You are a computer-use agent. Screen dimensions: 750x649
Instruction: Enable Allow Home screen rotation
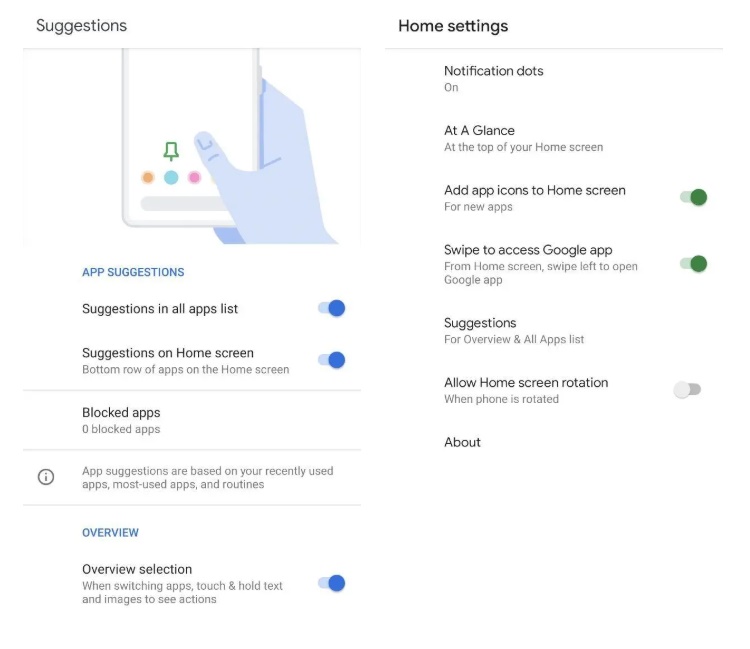pos(687,390)
